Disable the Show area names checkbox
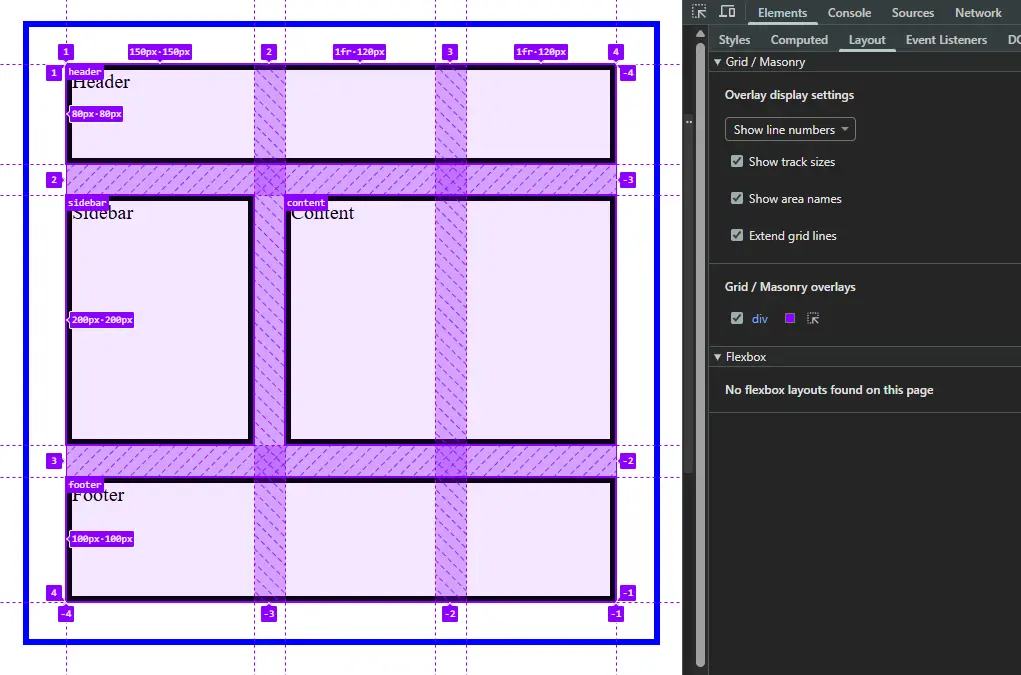This screenshot has height=675, width=1021. 737,199
